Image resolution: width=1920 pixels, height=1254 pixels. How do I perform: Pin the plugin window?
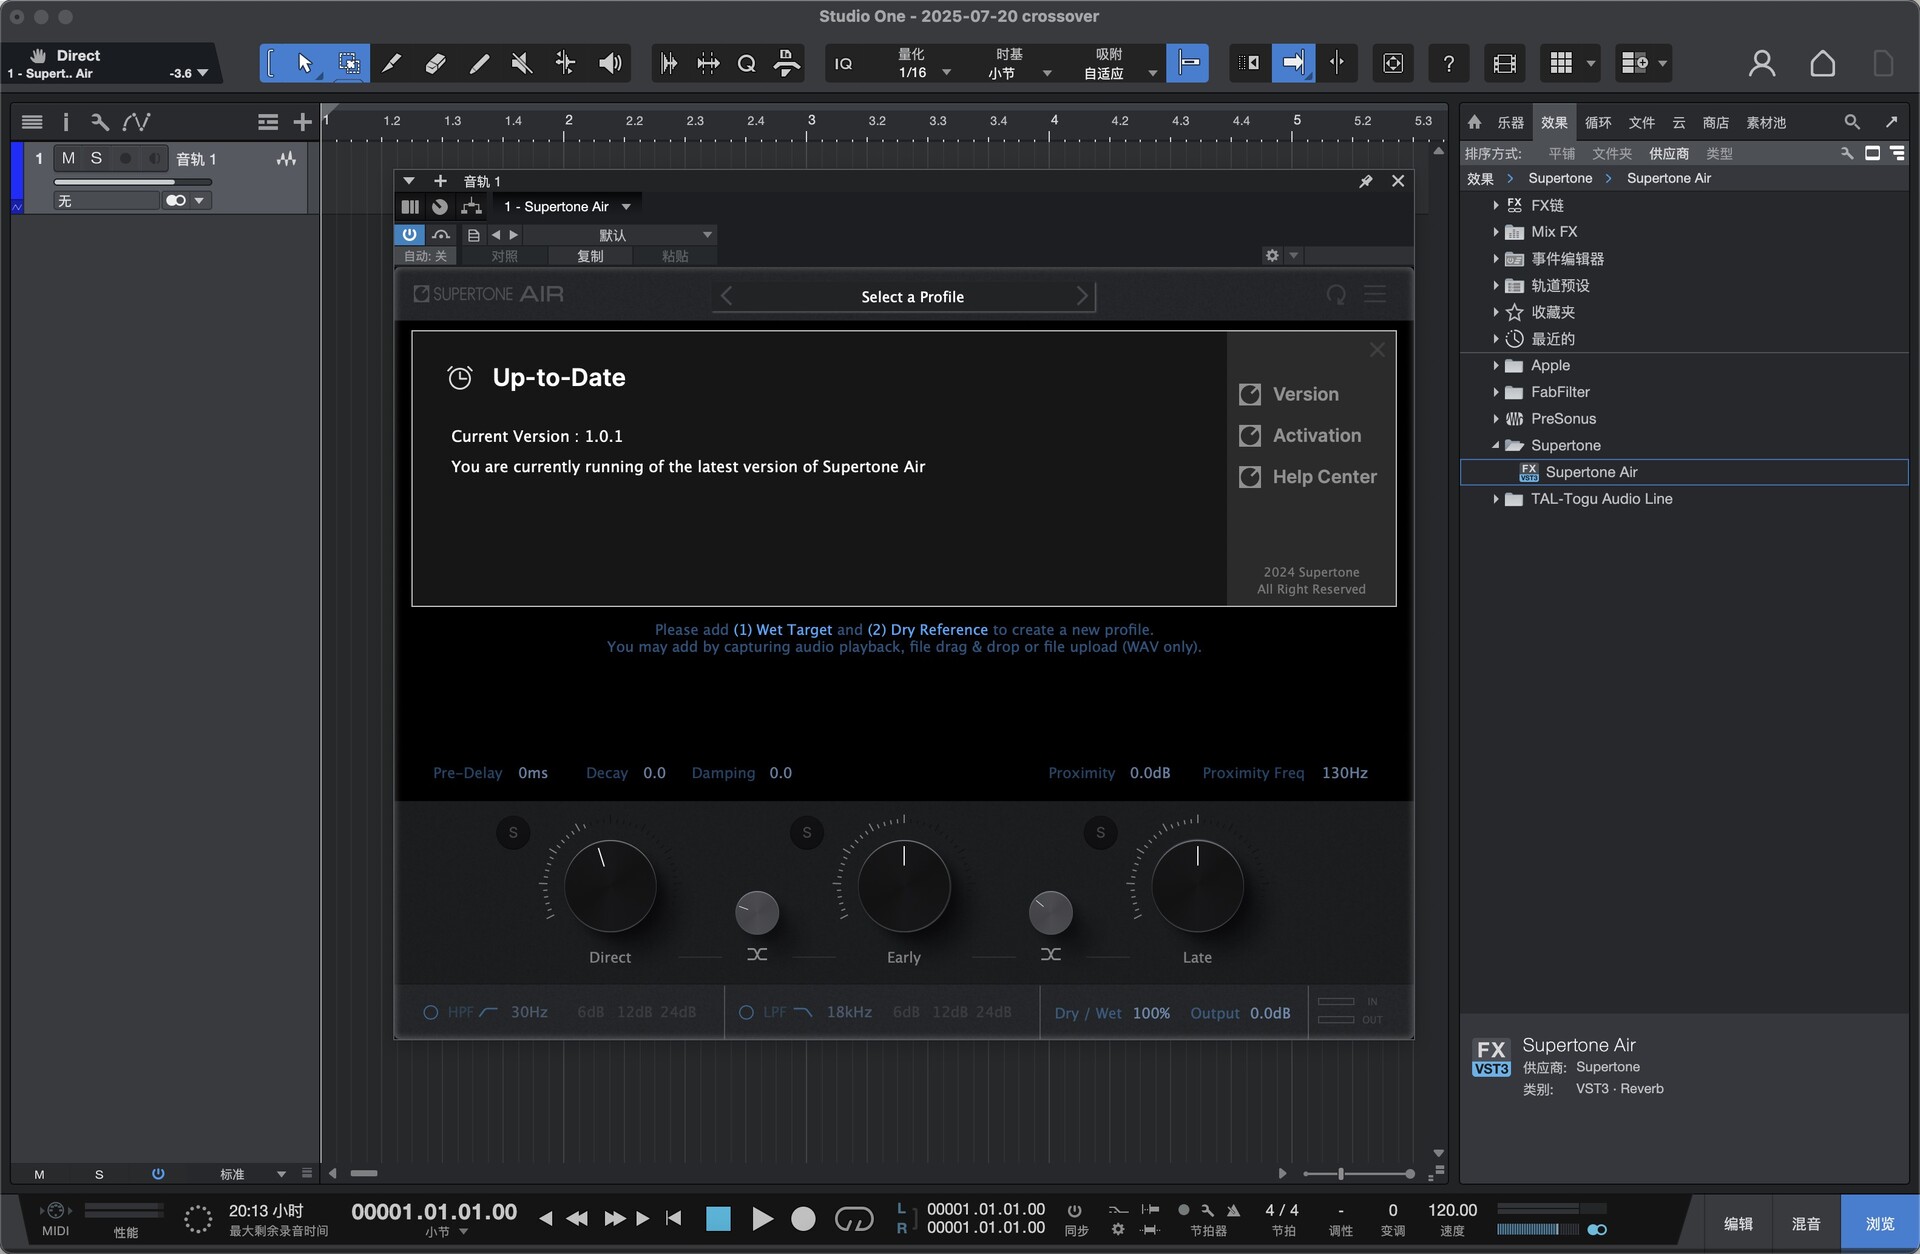tap(1365, 181)
